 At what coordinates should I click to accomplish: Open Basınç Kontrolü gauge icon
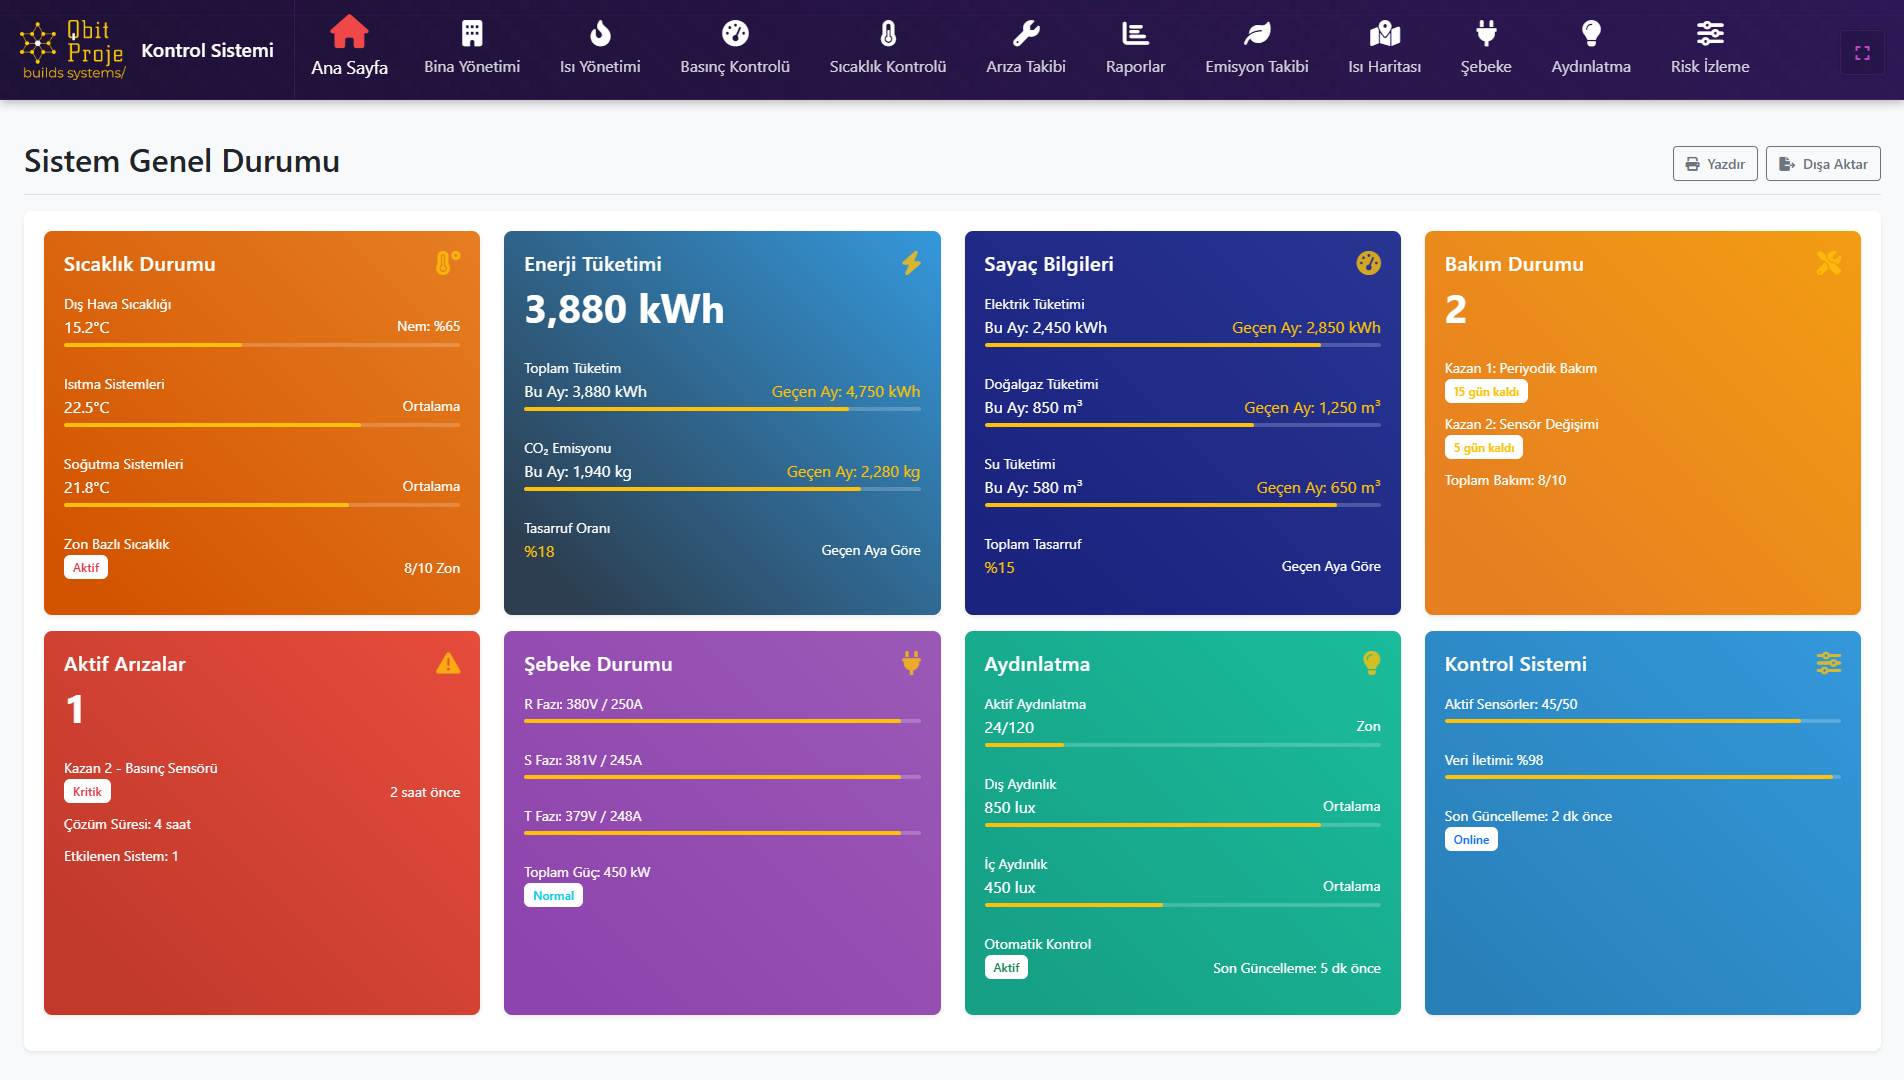pyautogui.click(x=734, y=33)
